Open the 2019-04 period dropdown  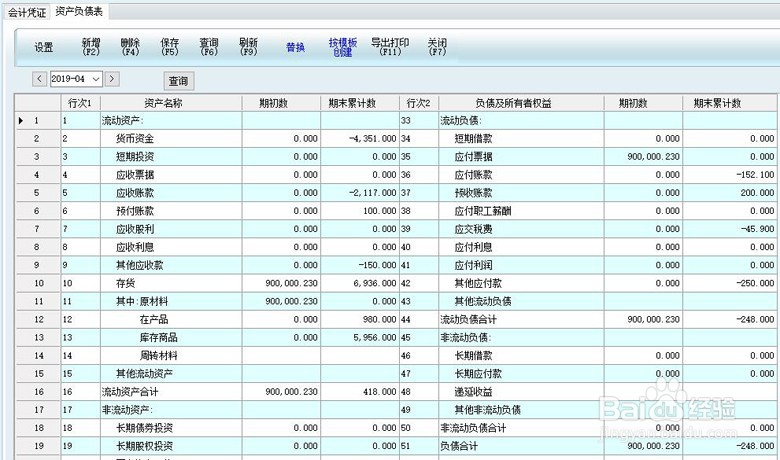(96, 79)
